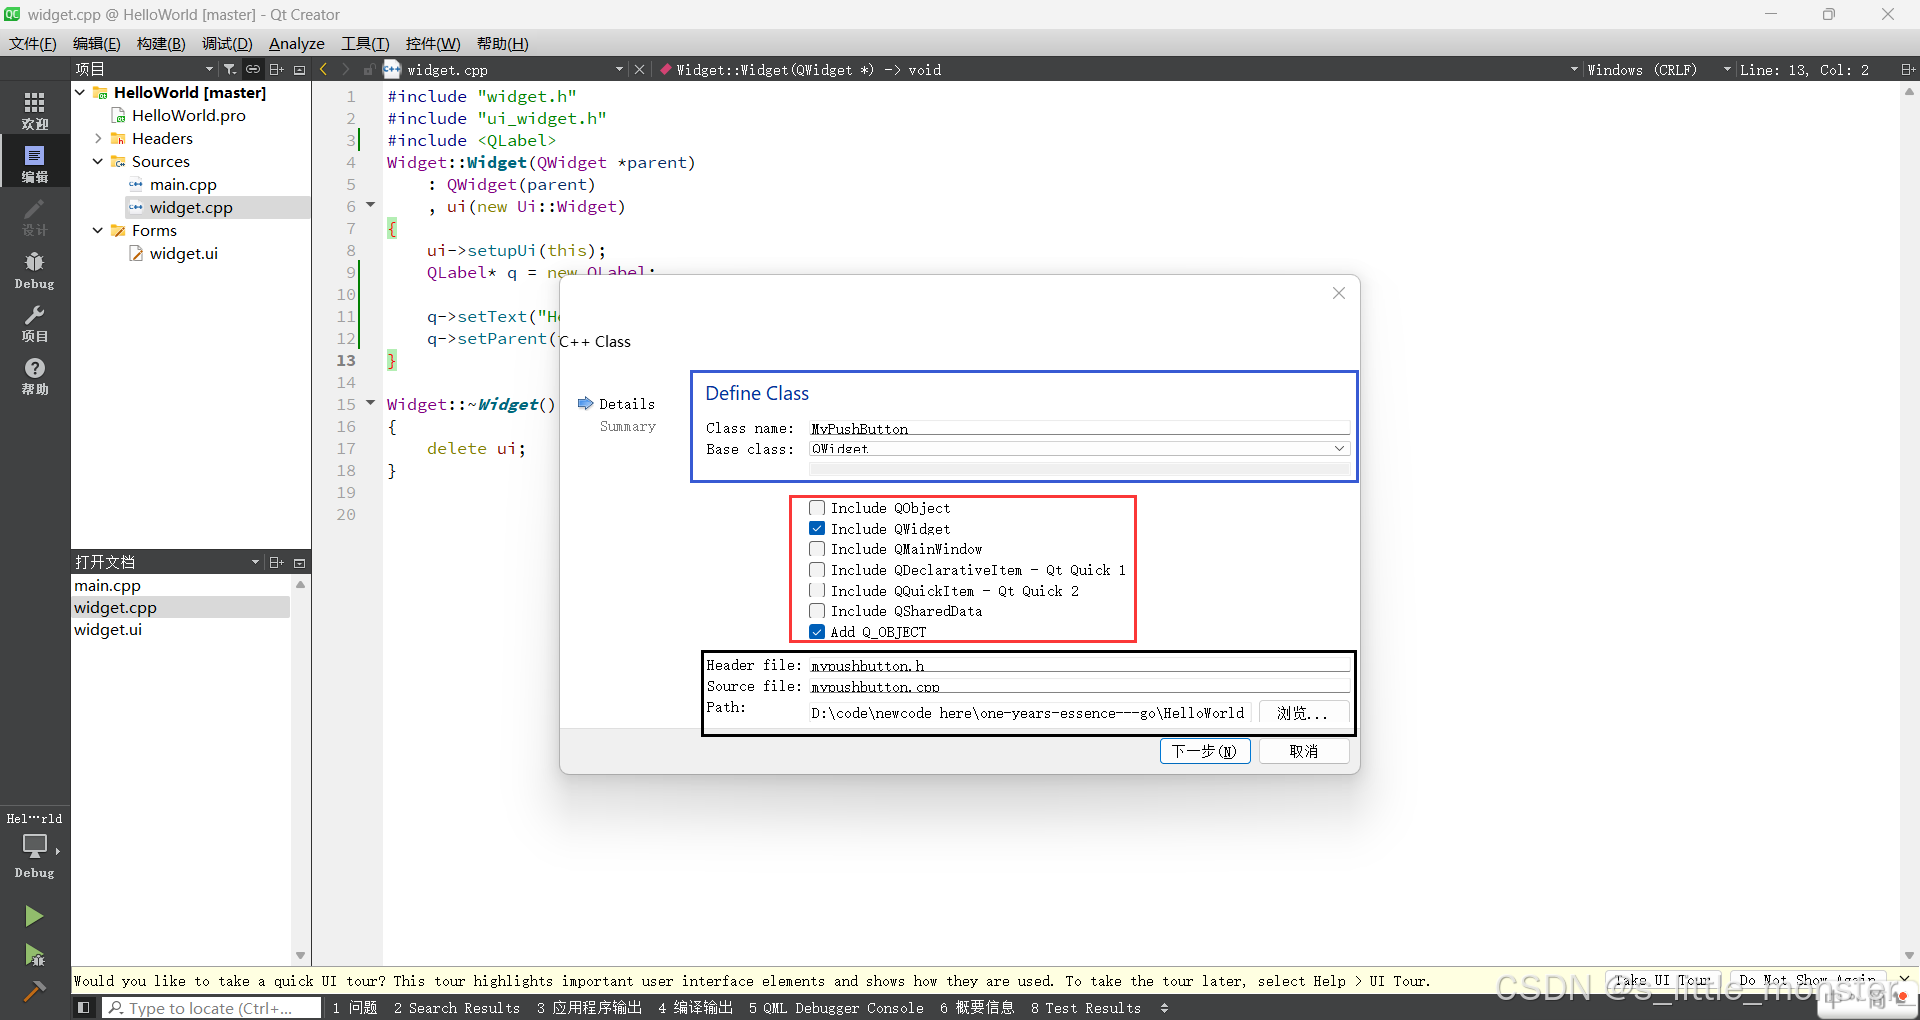Switch to Debug mode in sidebar
The image size is (1920, 1020).
tap(35, 270)
